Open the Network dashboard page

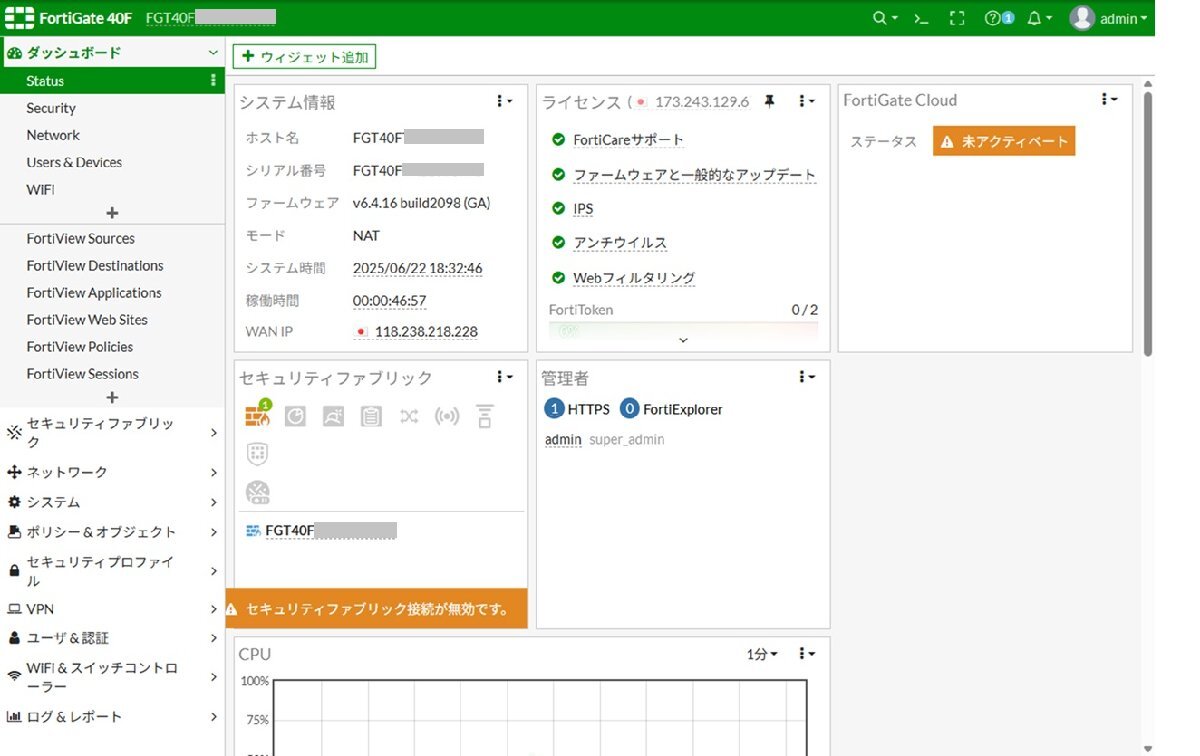53,135
